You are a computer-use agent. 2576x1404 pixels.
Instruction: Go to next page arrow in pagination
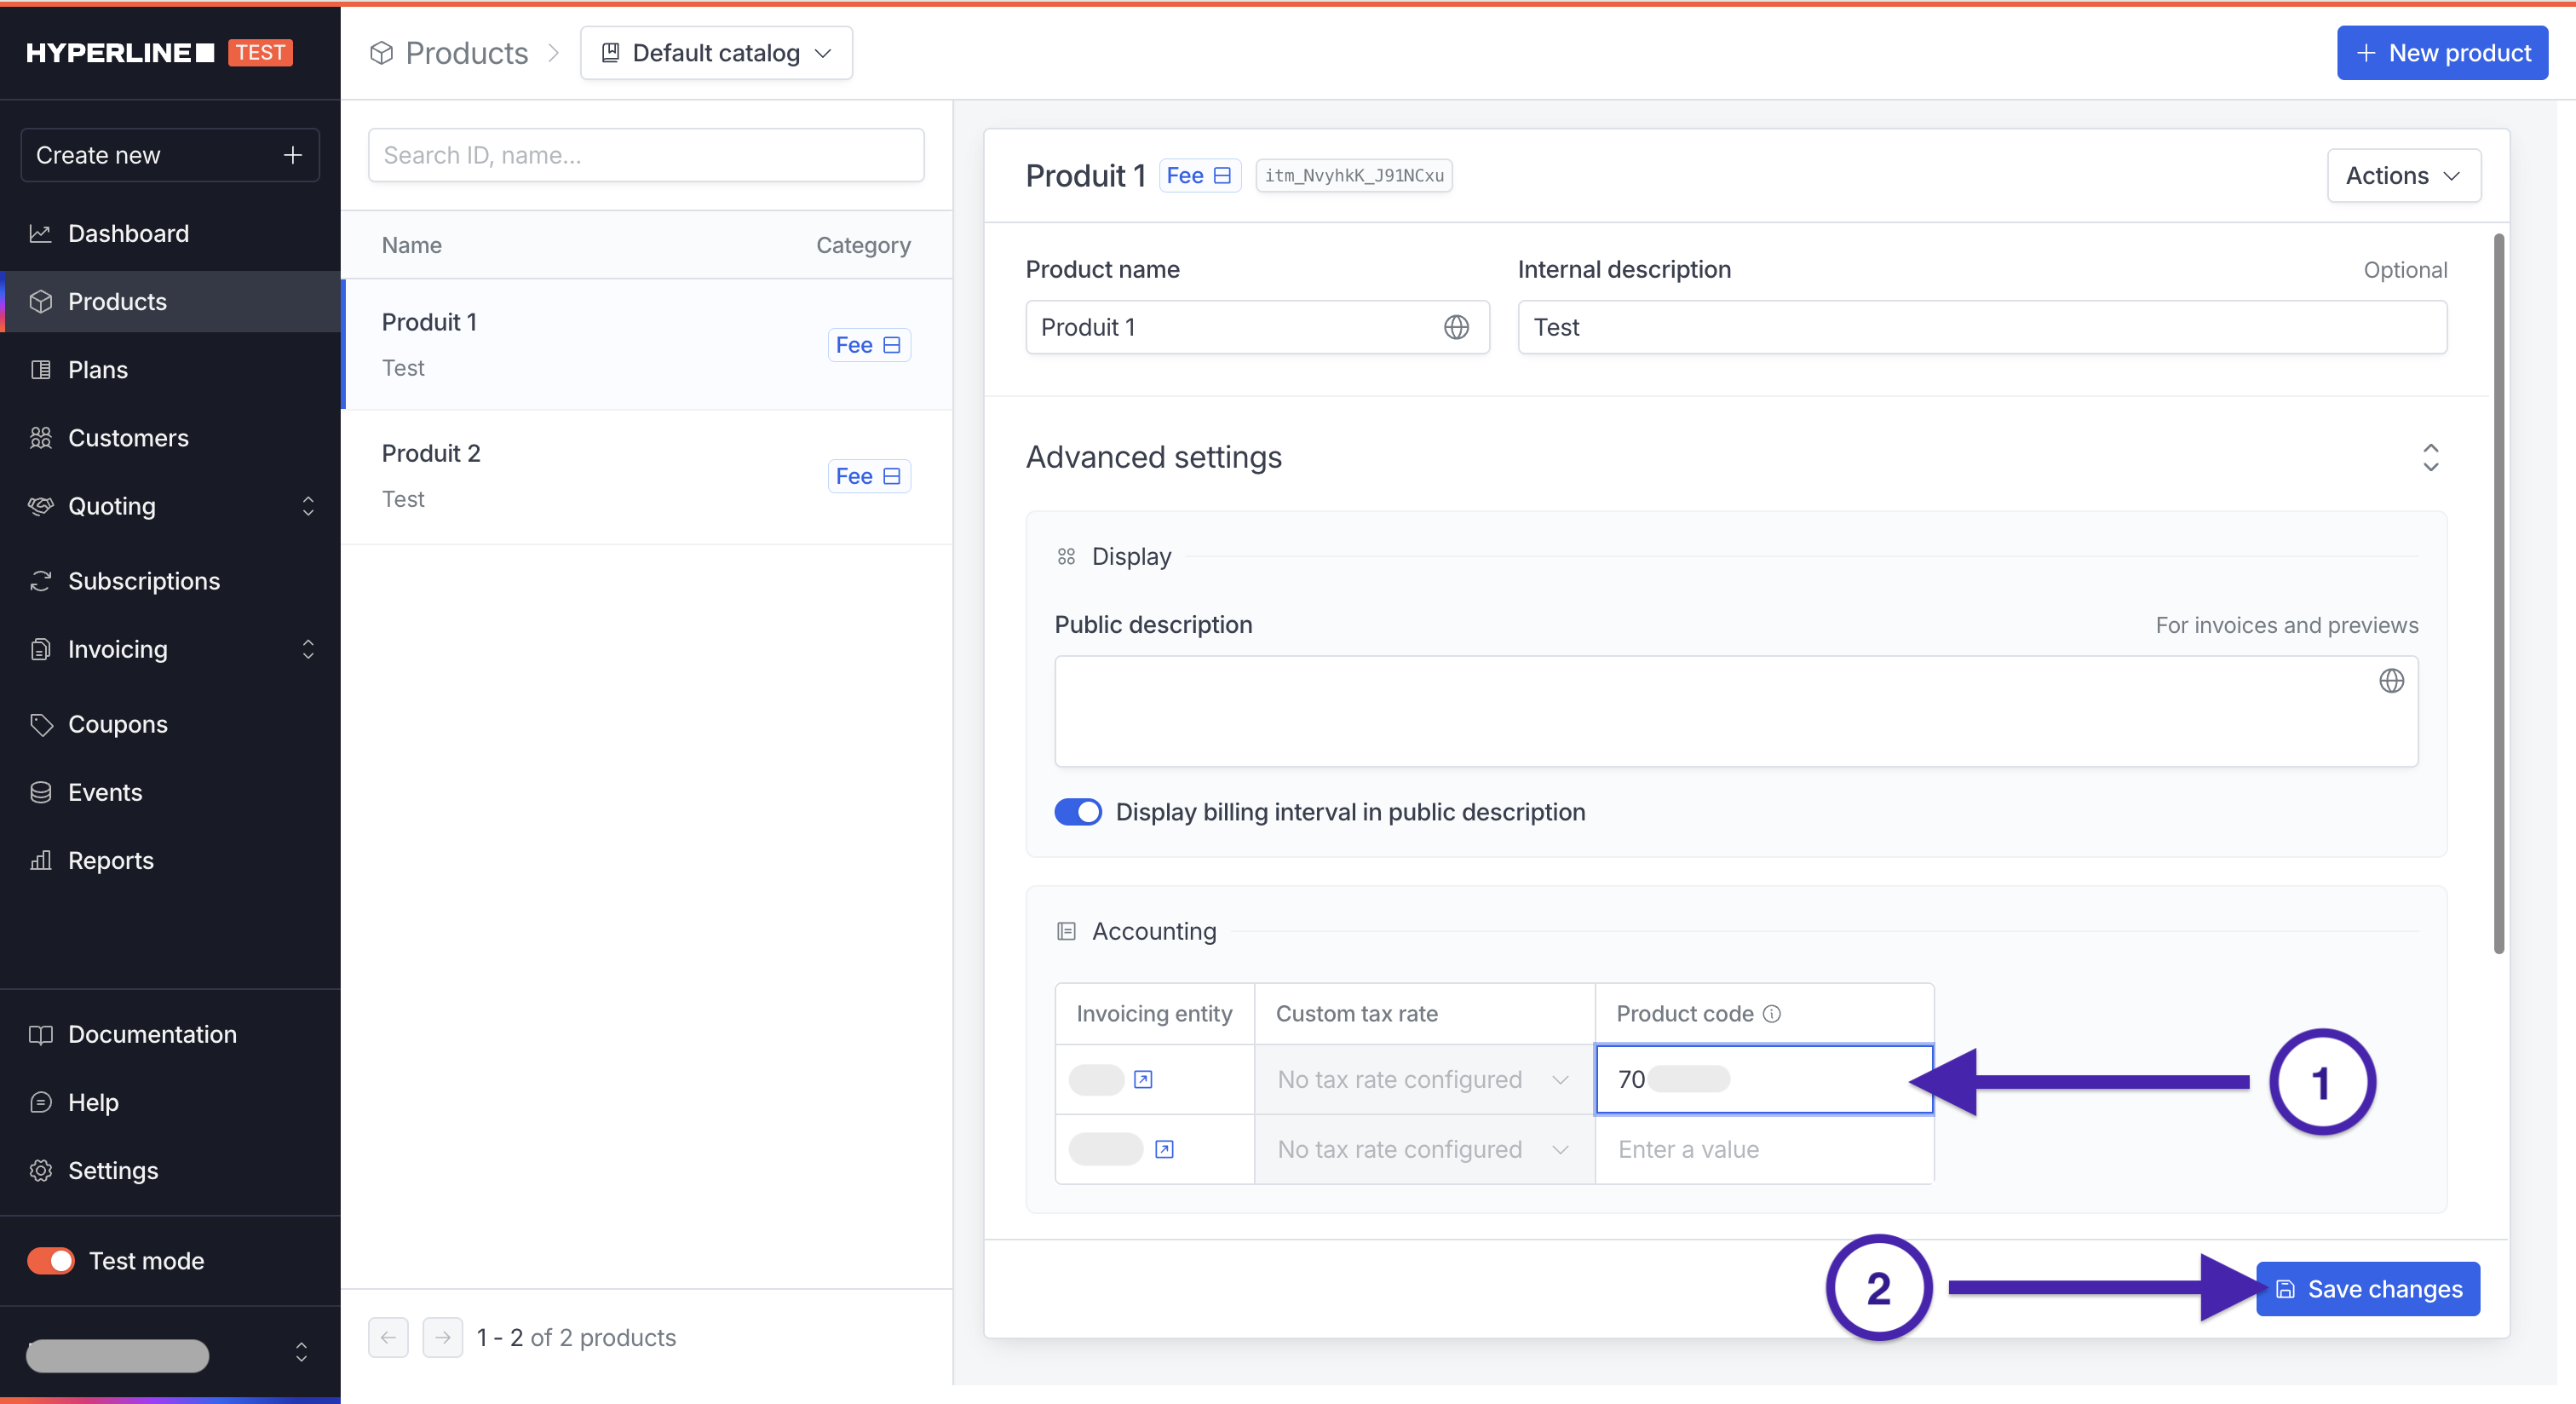443,1337
